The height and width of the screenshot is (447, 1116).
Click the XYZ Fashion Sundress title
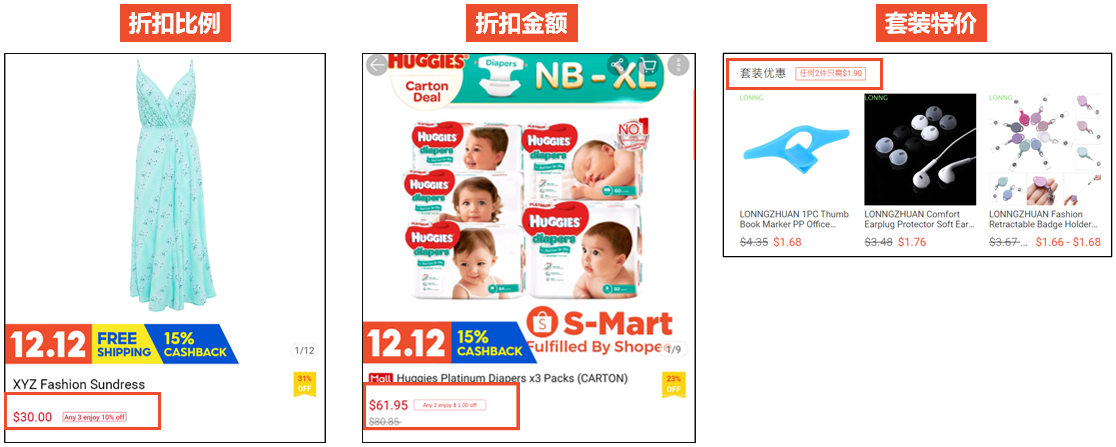(79, 384)
